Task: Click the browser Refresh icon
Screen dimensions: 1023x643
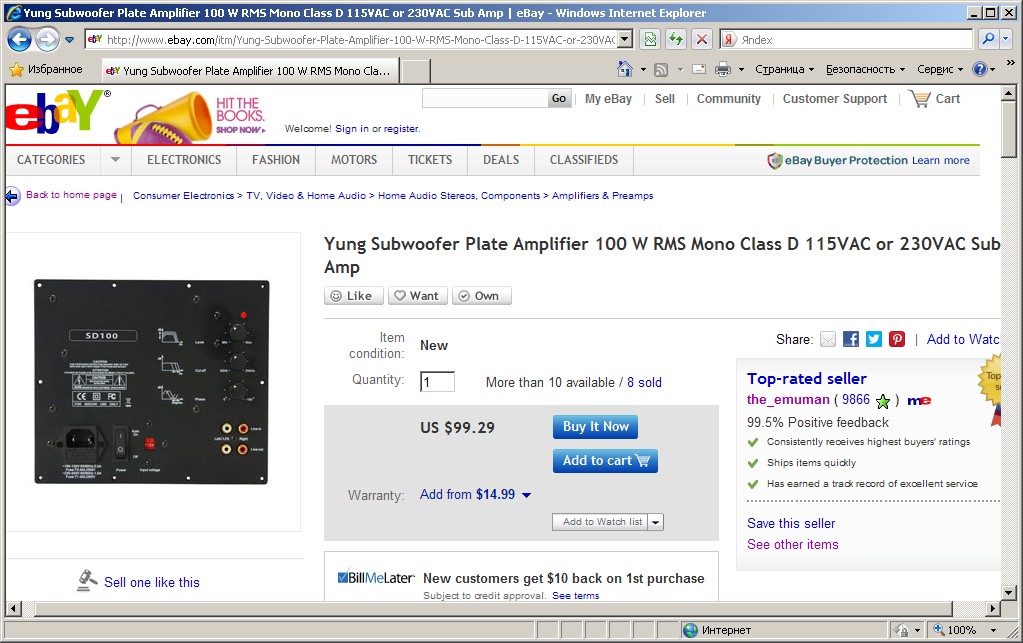Action: click(x=676, y=39)
